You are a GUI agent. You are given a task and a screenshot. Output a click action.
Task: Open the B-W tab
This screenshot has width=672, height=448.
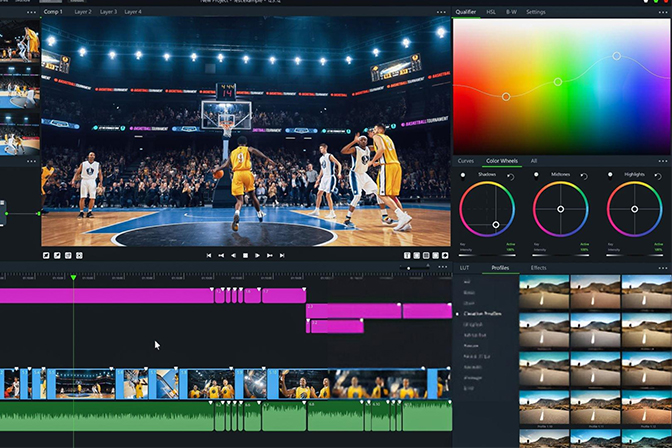pyautogui.click(x=511, y=12)
